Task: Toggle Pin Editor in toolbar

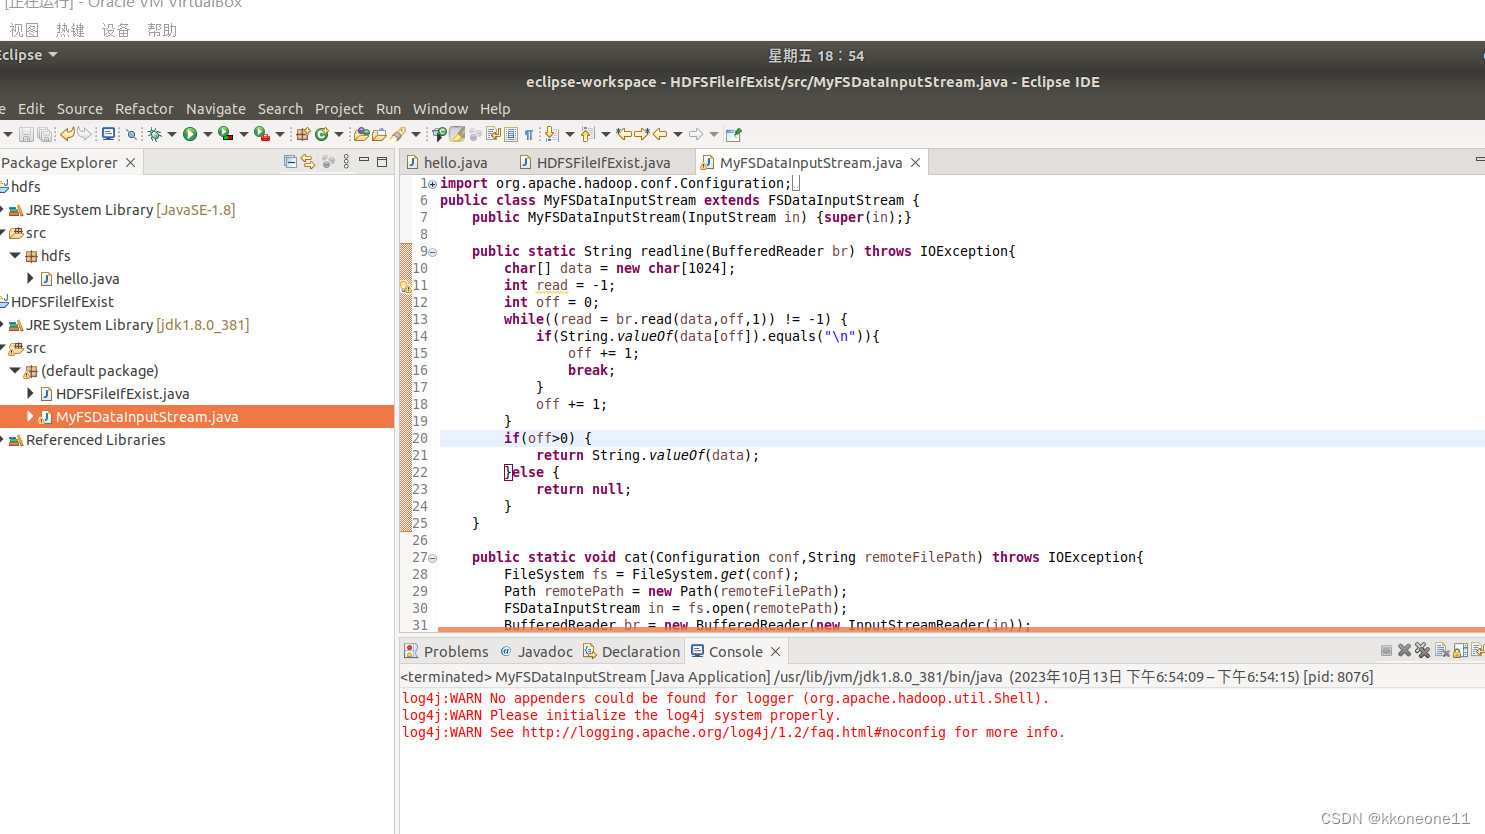Action: click(x=733, y=134)
